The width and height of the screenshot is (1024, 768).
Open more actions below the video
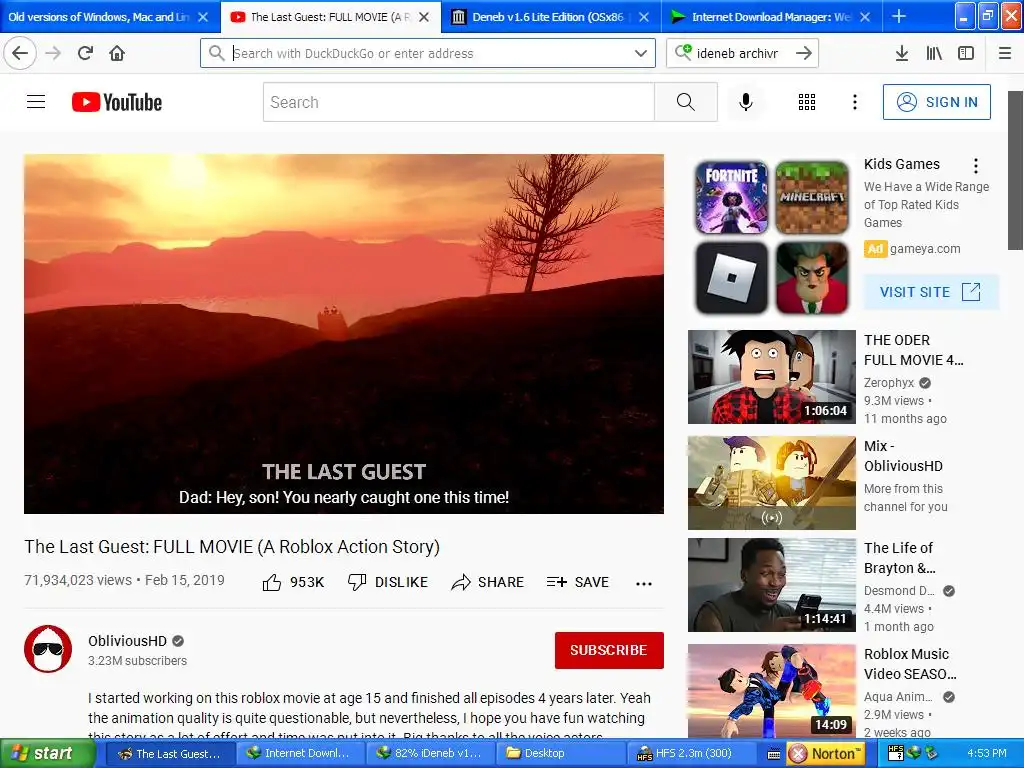(x=644, y=583)
